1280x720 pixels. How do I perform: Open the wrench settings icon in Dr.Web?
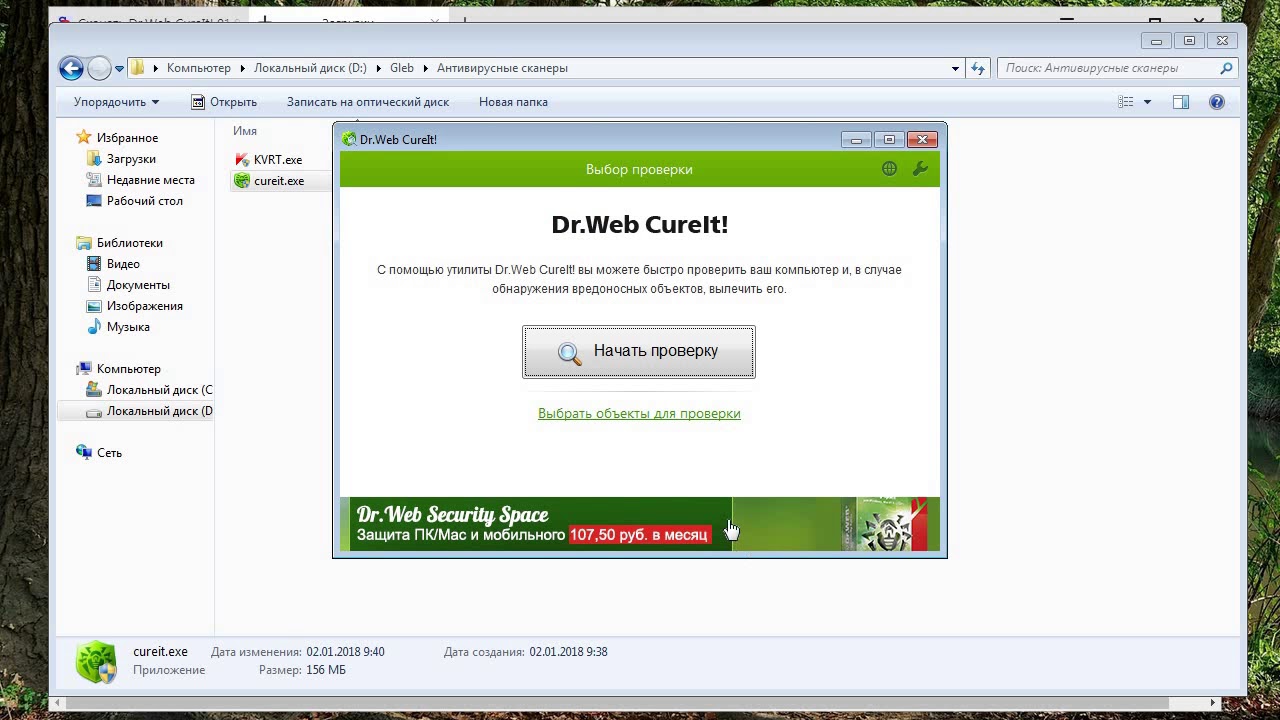pos(920,169)
